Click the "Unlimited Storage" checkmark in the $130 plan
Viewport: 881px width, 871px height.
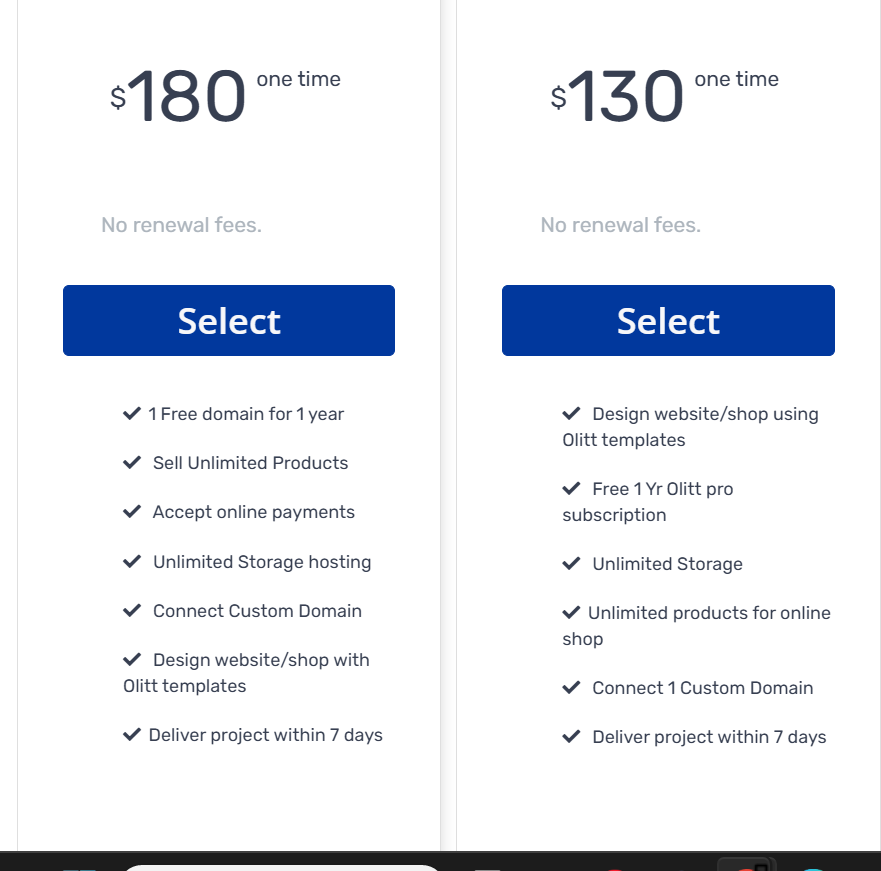click(571, 564)
